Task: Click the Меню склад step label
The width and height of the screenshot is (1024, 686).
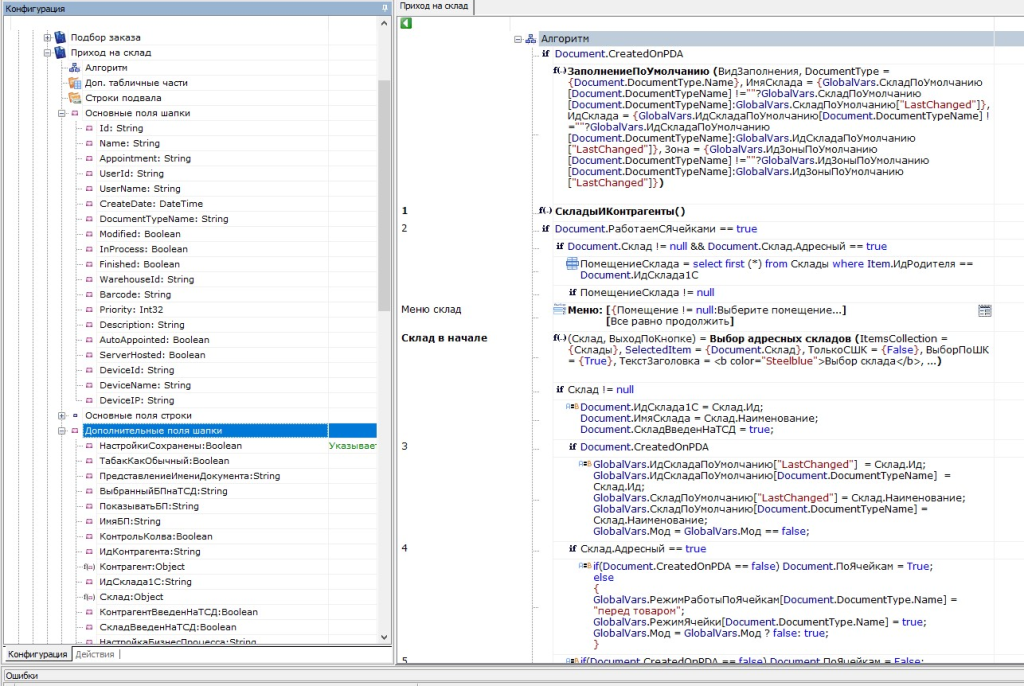Action: coord(431,309)
